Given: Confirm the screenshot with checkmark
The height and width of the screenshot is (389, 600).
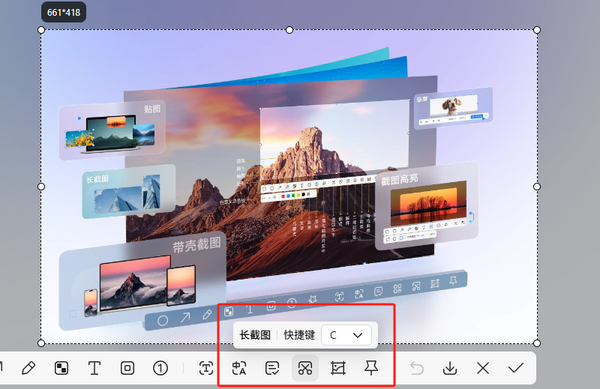Looking at the screenshot, I should tap(516, 368).
